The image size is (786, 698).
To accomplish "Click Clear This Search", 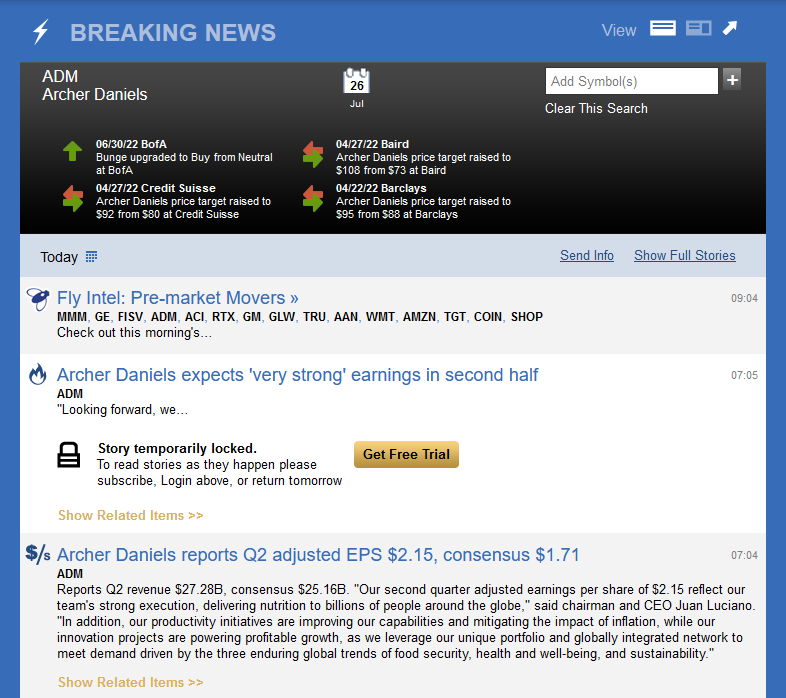I will [596, 108].
